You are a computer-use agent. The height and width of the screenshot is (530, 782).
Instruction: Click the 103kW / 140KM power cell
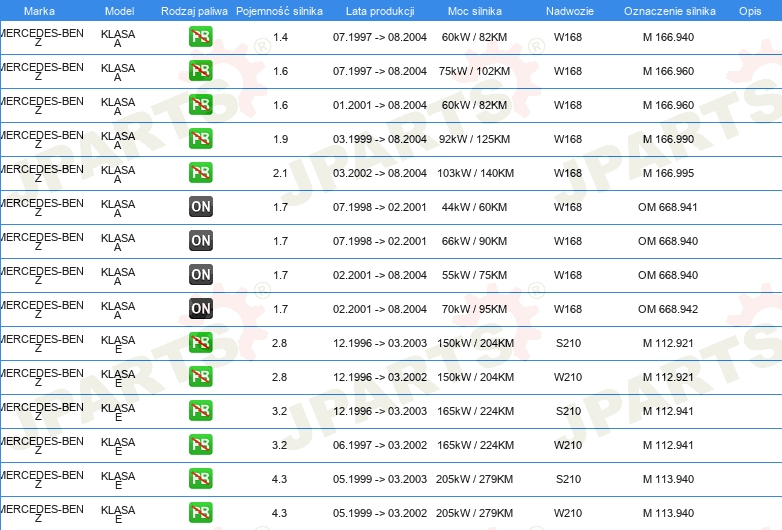(475, 173)
